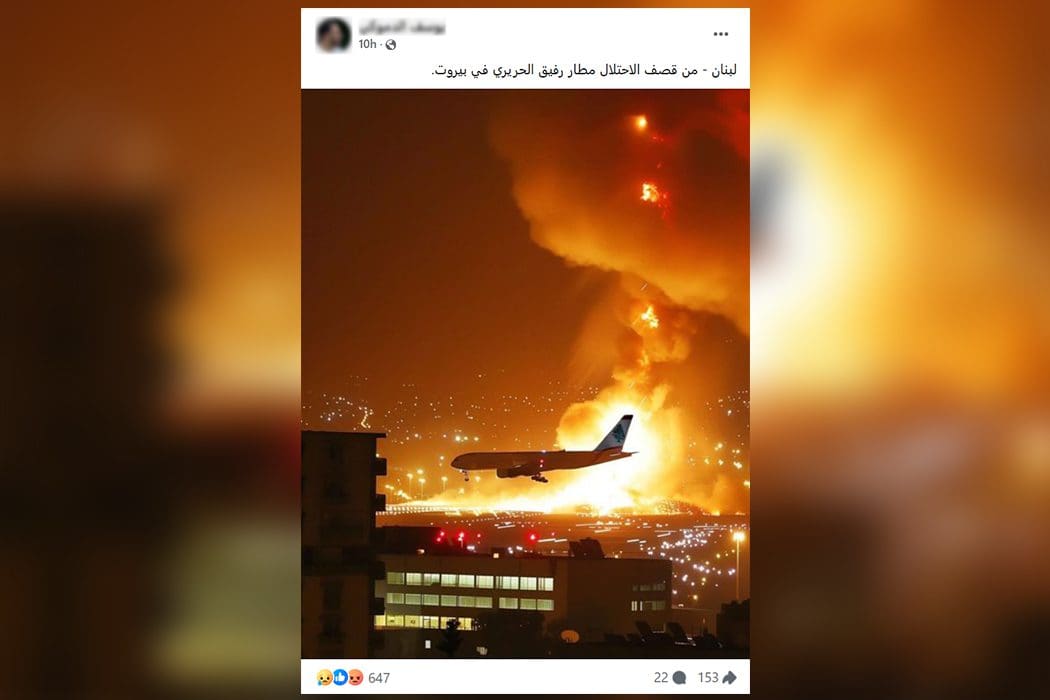This screenshot has height=700, width=1050.
Task: View the 647 reactions count
Action: [378, 678]
